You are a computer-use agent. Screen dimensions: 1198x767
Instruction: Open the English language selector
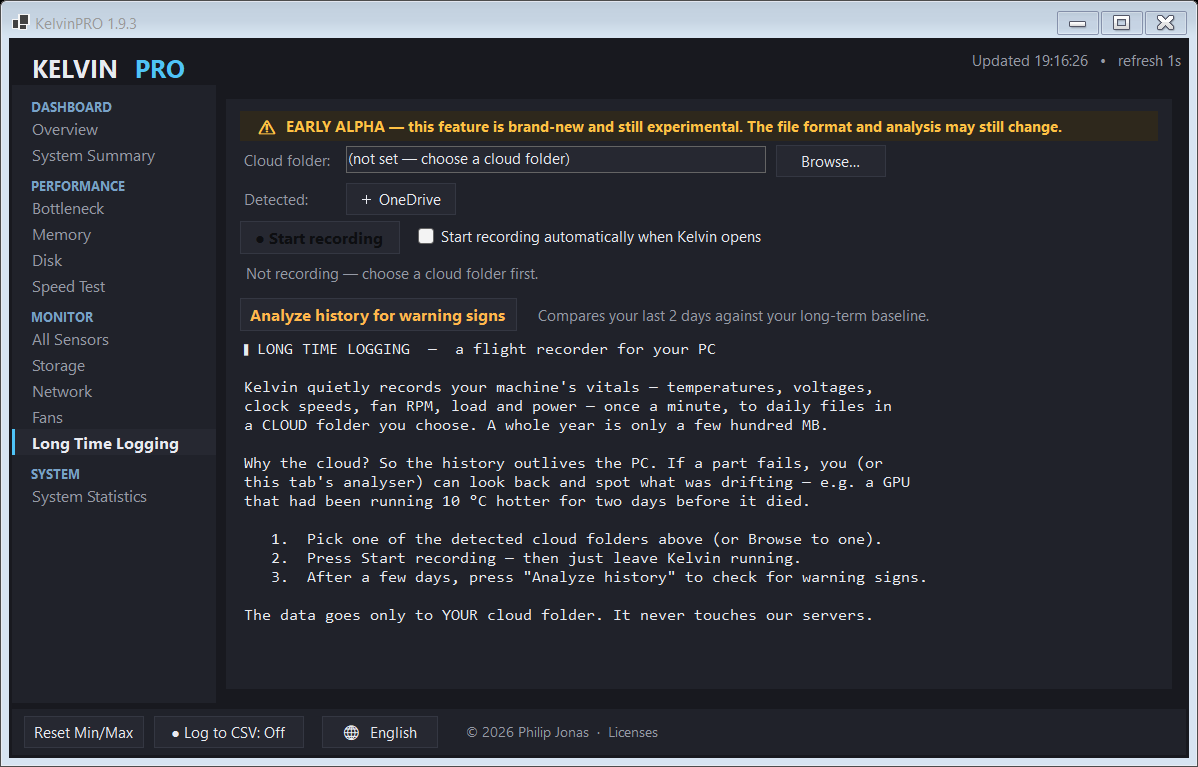point(380,733)
